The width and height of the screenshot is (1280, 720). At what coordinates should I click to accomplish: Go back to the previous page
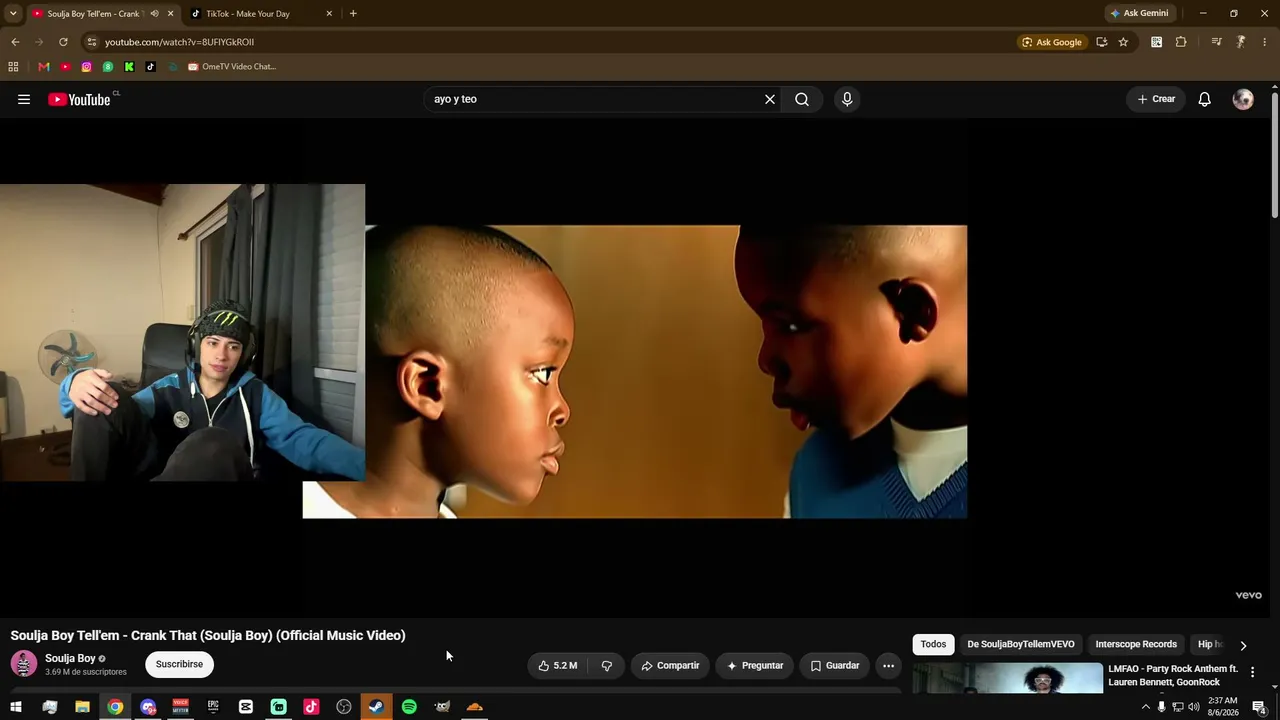(15, 42)
